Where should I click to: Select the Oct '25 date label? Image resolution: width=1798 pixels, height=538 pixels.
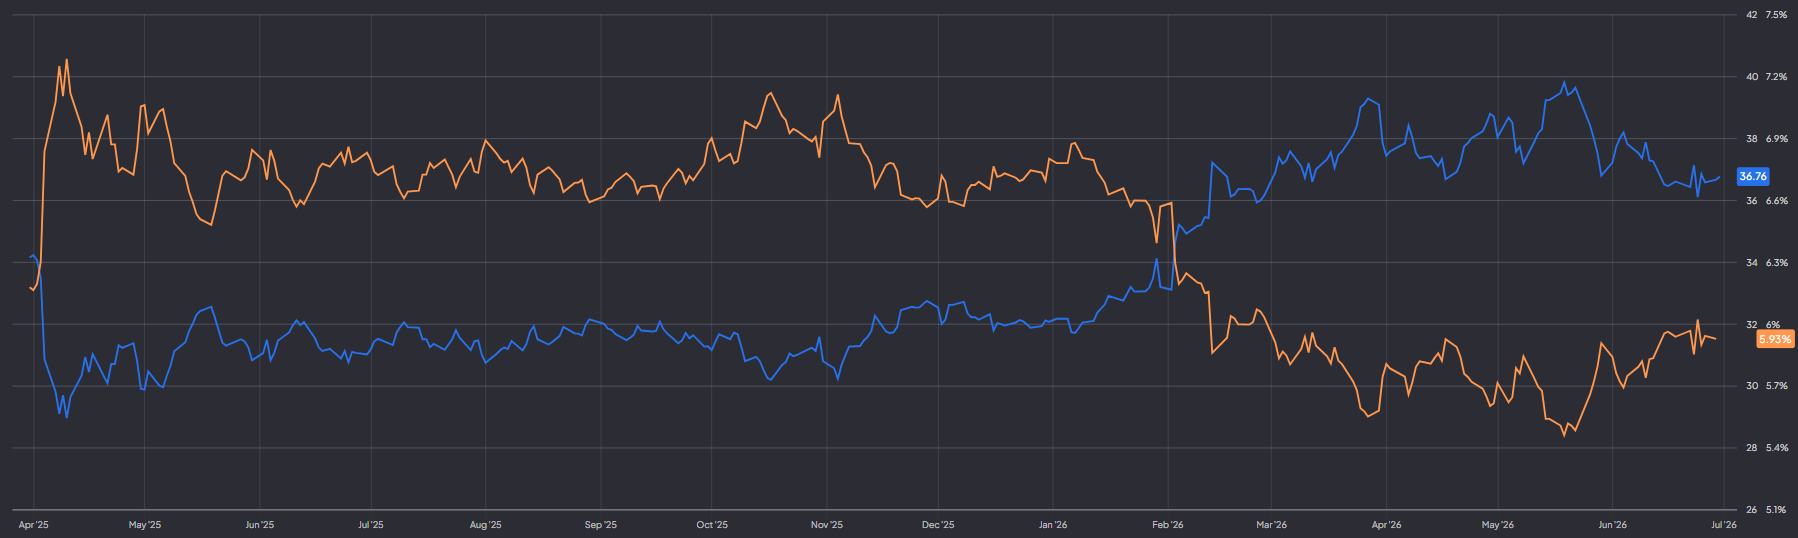pyautogui.click(x=712, y=525)
